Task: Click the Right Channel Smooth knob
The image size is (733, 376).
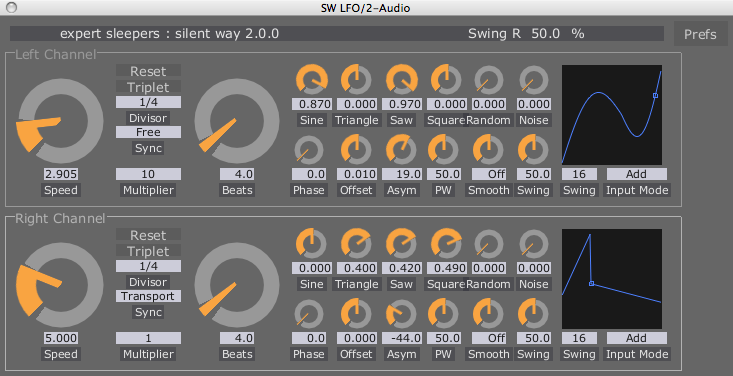Action: (x=489, y=314)
